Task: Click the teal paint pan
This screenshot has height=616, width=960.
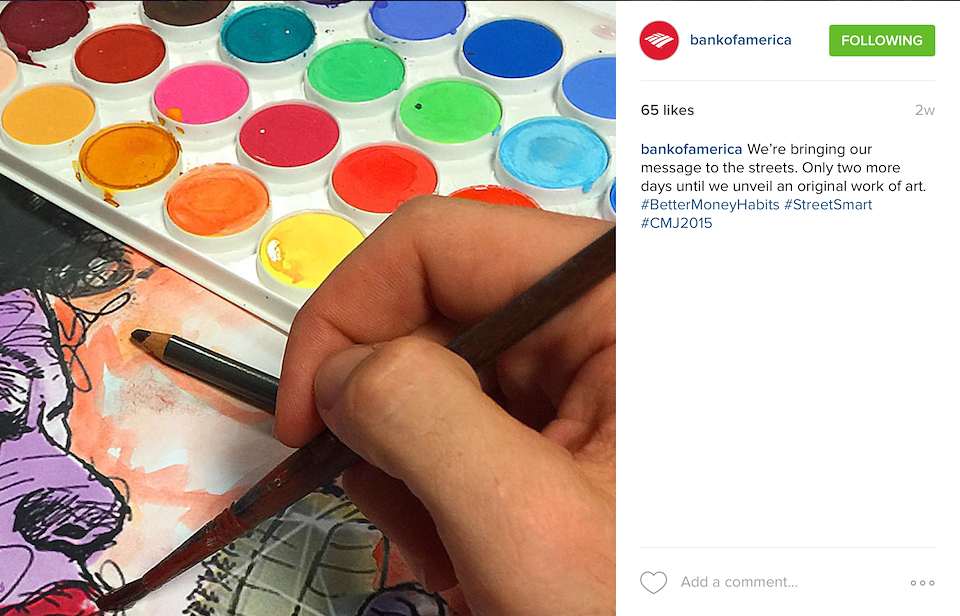Action: pyautogui.click(x=268, y=34)
